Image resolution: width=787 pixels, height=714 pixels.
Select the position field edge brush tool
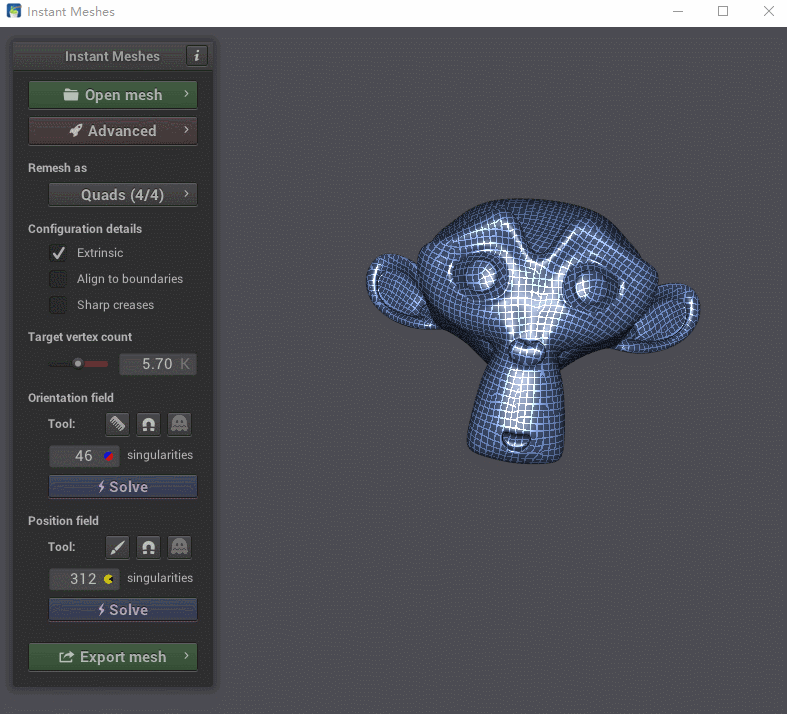[117, 547]
